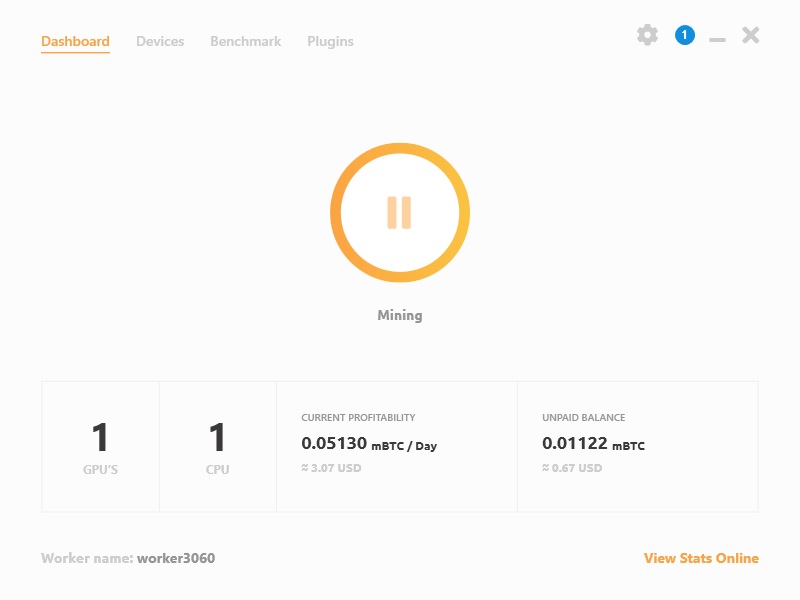Click the UNPAID BALANCE heading

coord(583,417)
